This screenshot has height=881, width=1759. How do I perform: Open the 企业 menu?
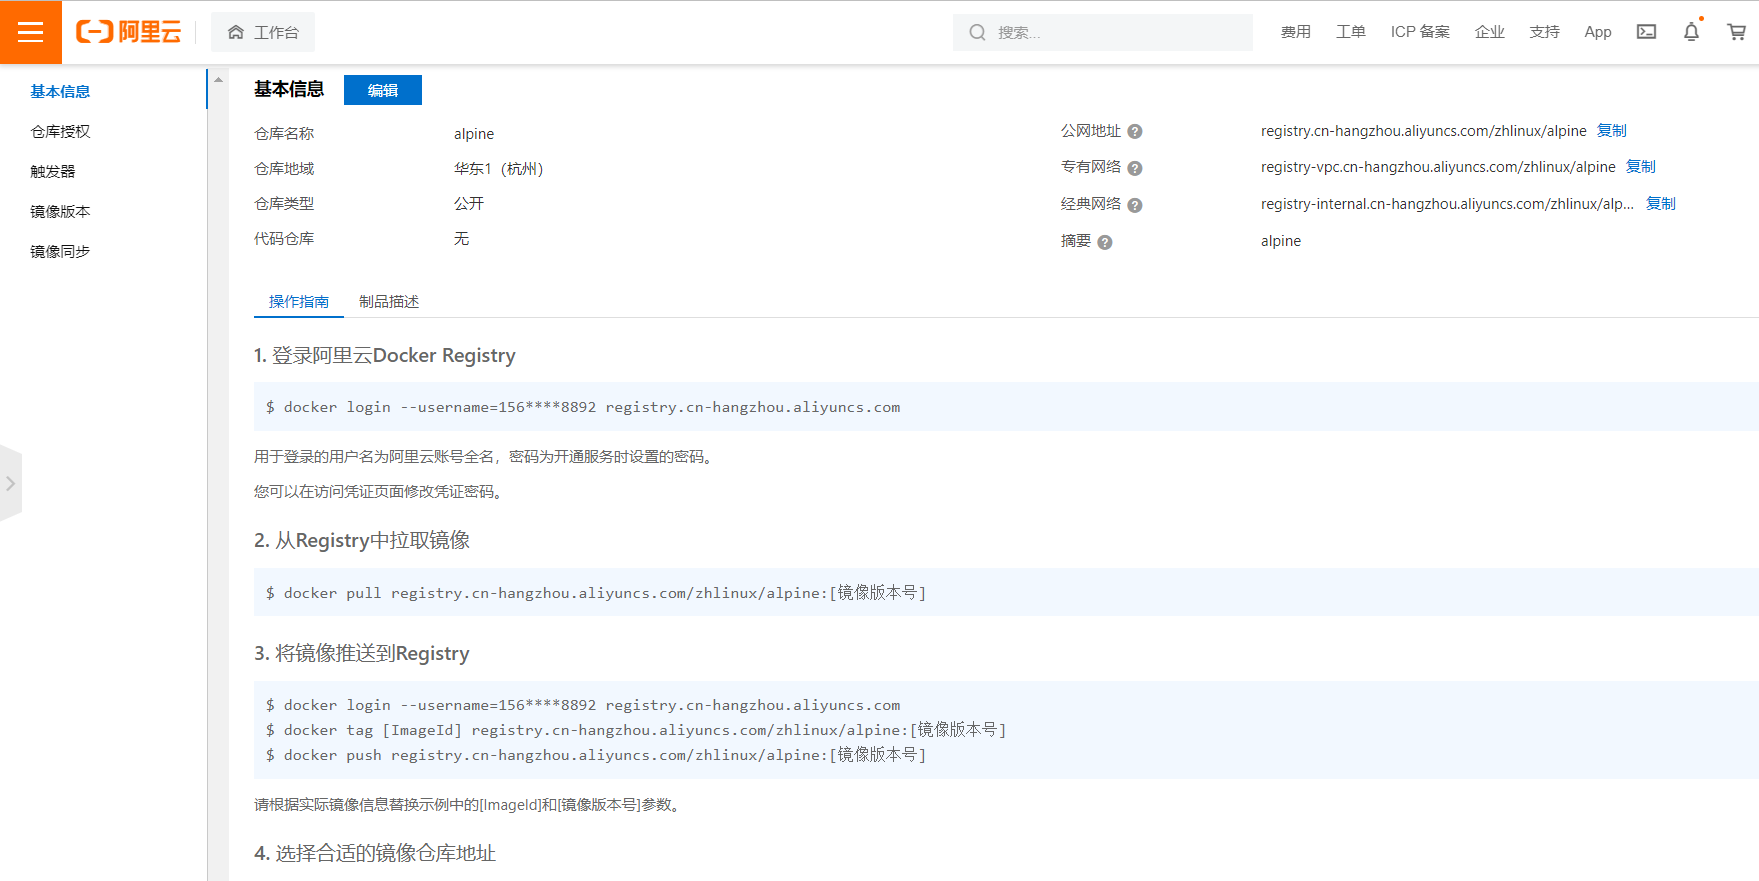(x=1490, y=32)
